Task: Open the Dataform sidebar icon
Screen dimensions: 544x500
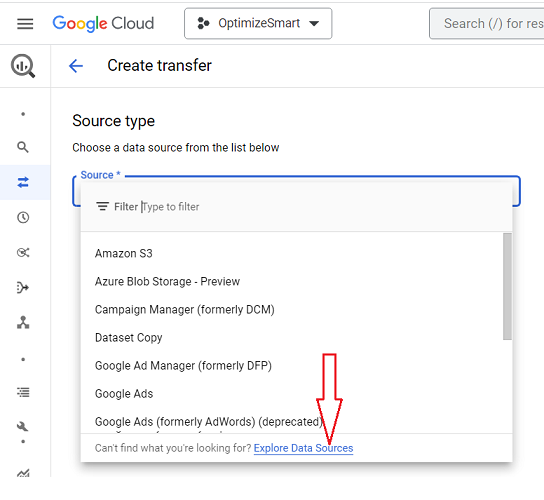Action: click(x=23, y=288)
